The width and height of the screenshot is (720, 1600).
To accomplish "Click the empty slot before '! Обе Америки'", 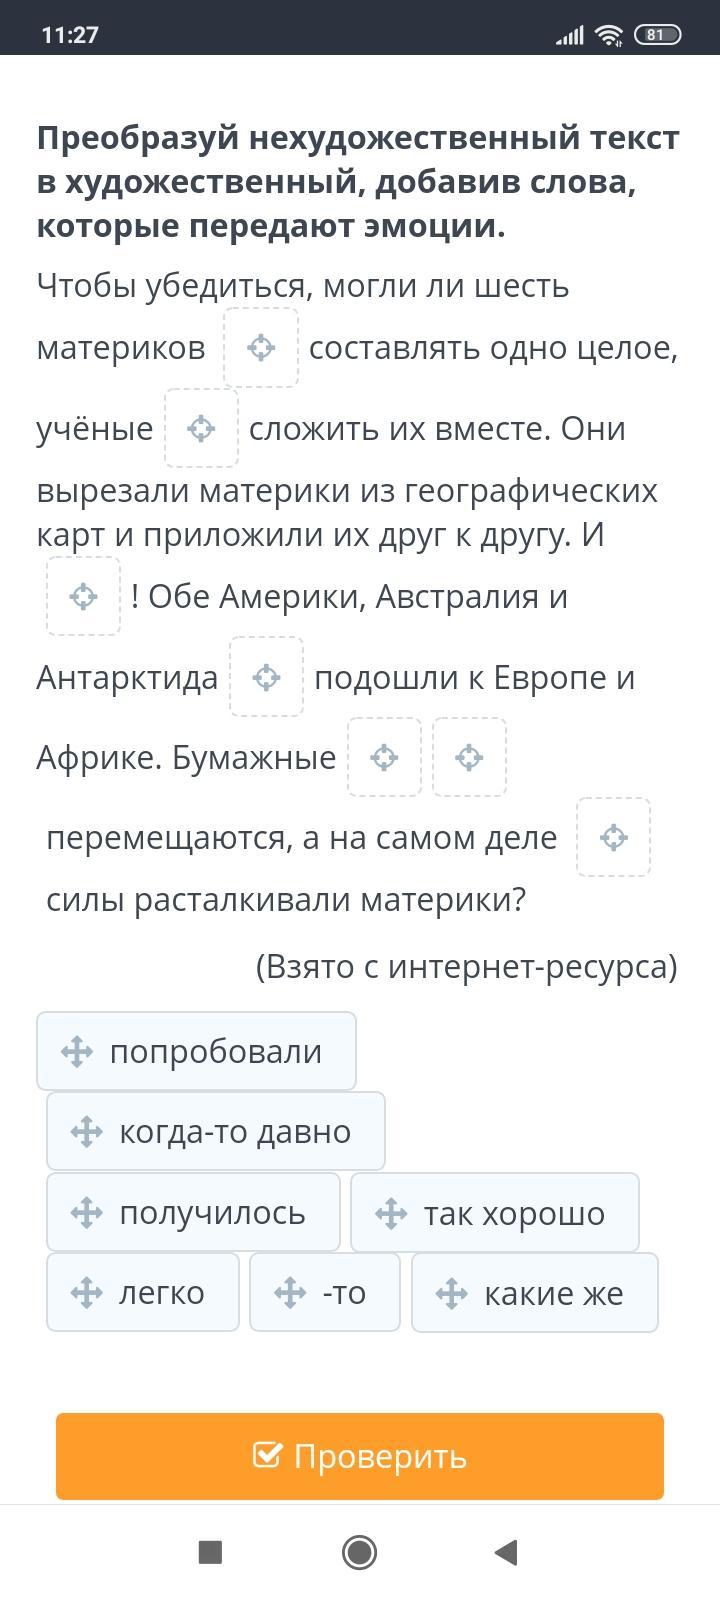I will point(83,596).
